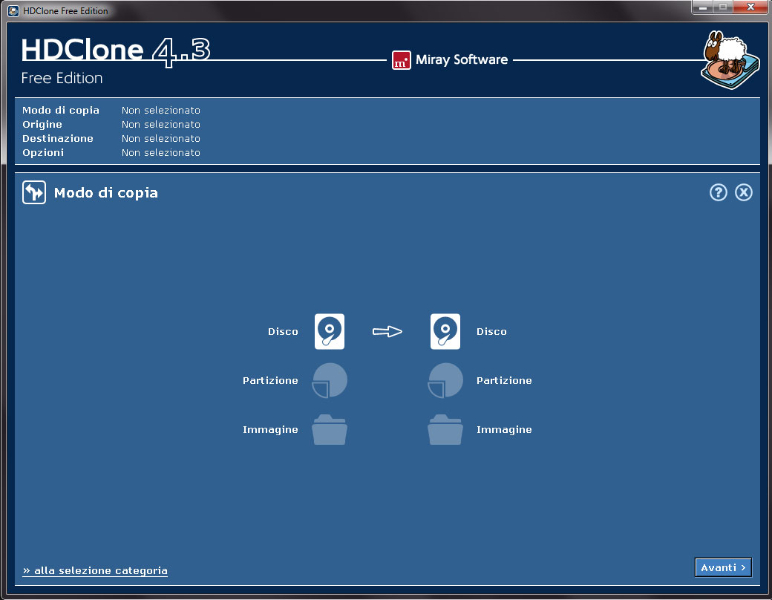The image size is (772, 600).
Task: Pick the source Immagine folder icon
Action: coord(329,430)
